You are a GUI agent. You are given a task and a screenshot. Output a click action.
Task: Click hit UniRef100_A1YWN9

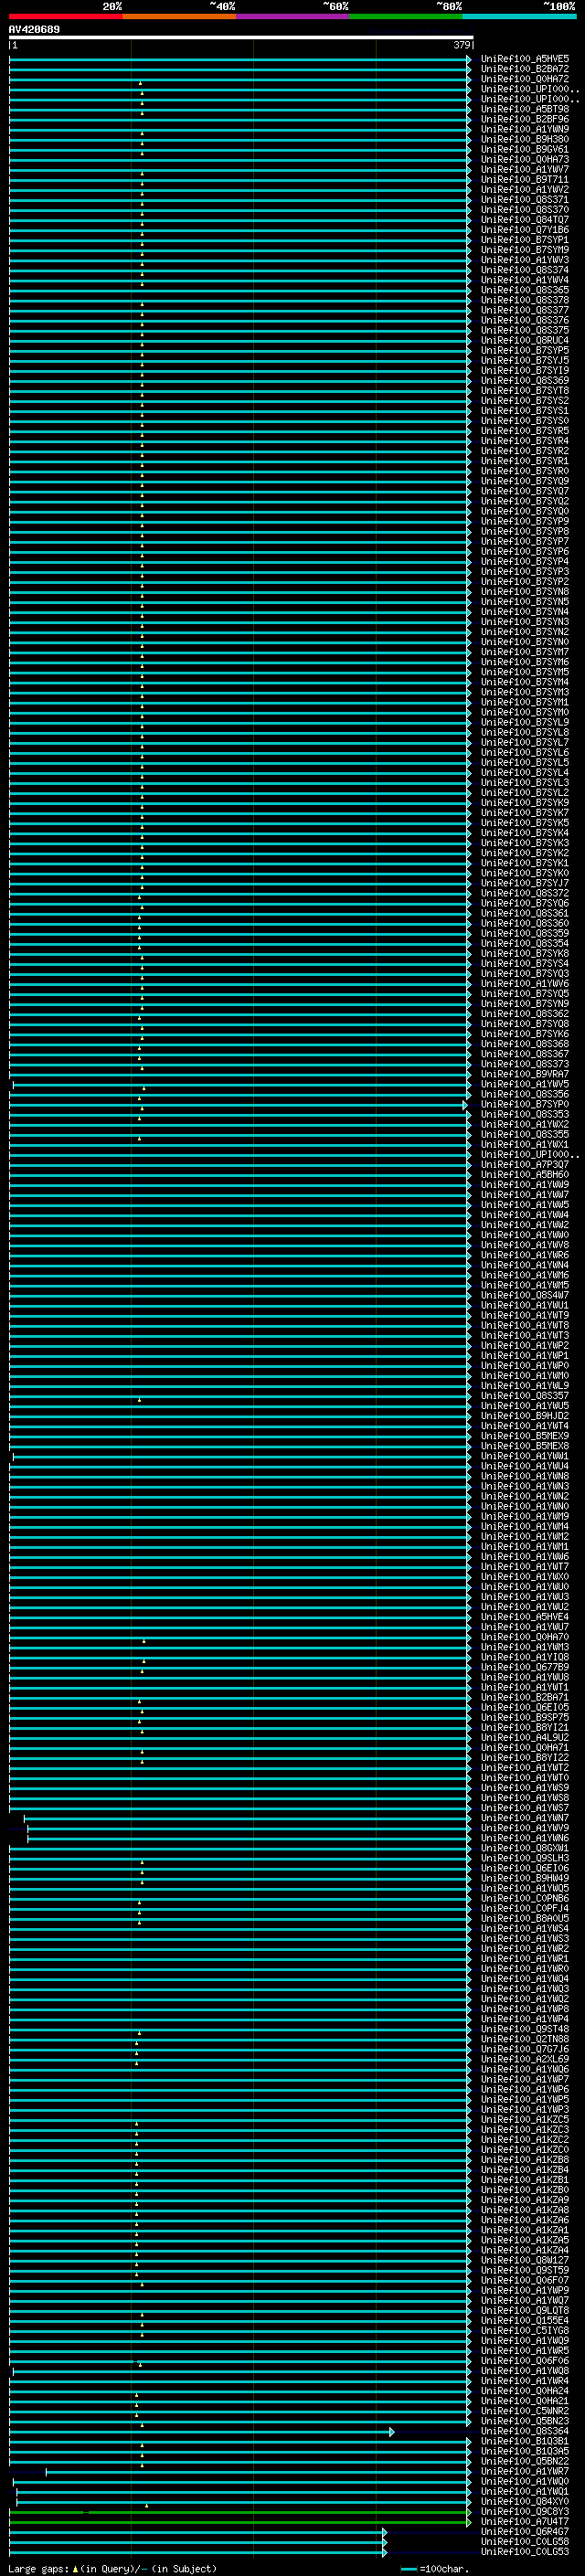(x=525, y=129)
